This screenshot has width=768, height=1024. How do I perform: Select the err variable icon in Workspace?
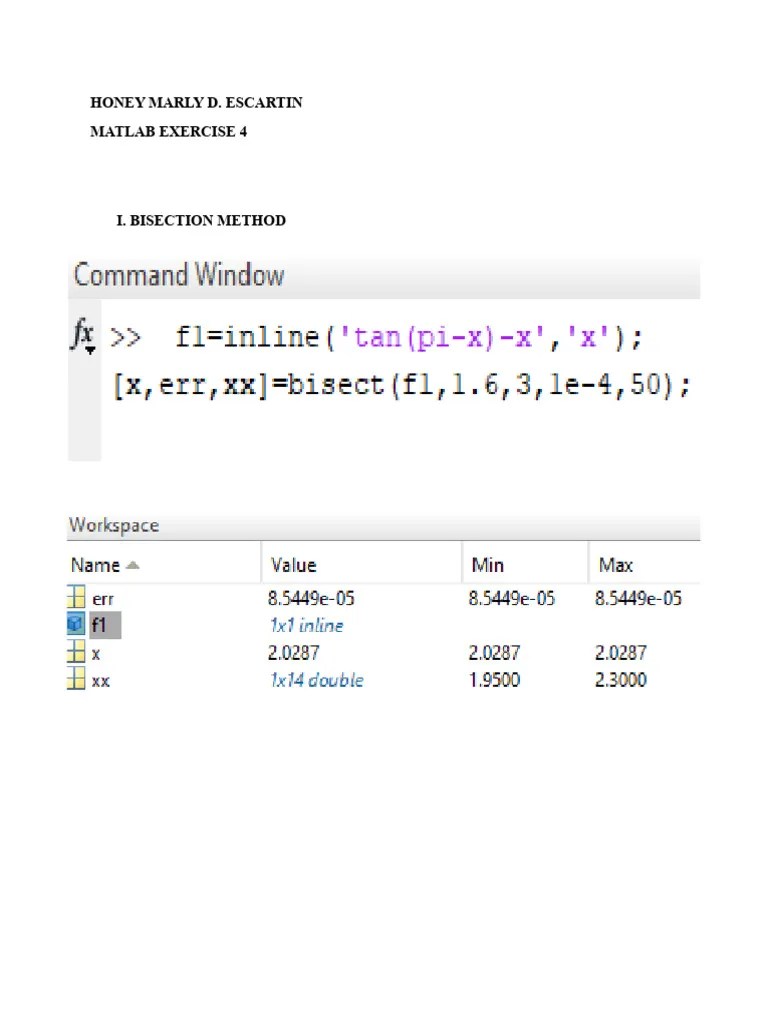pos(76,597)
